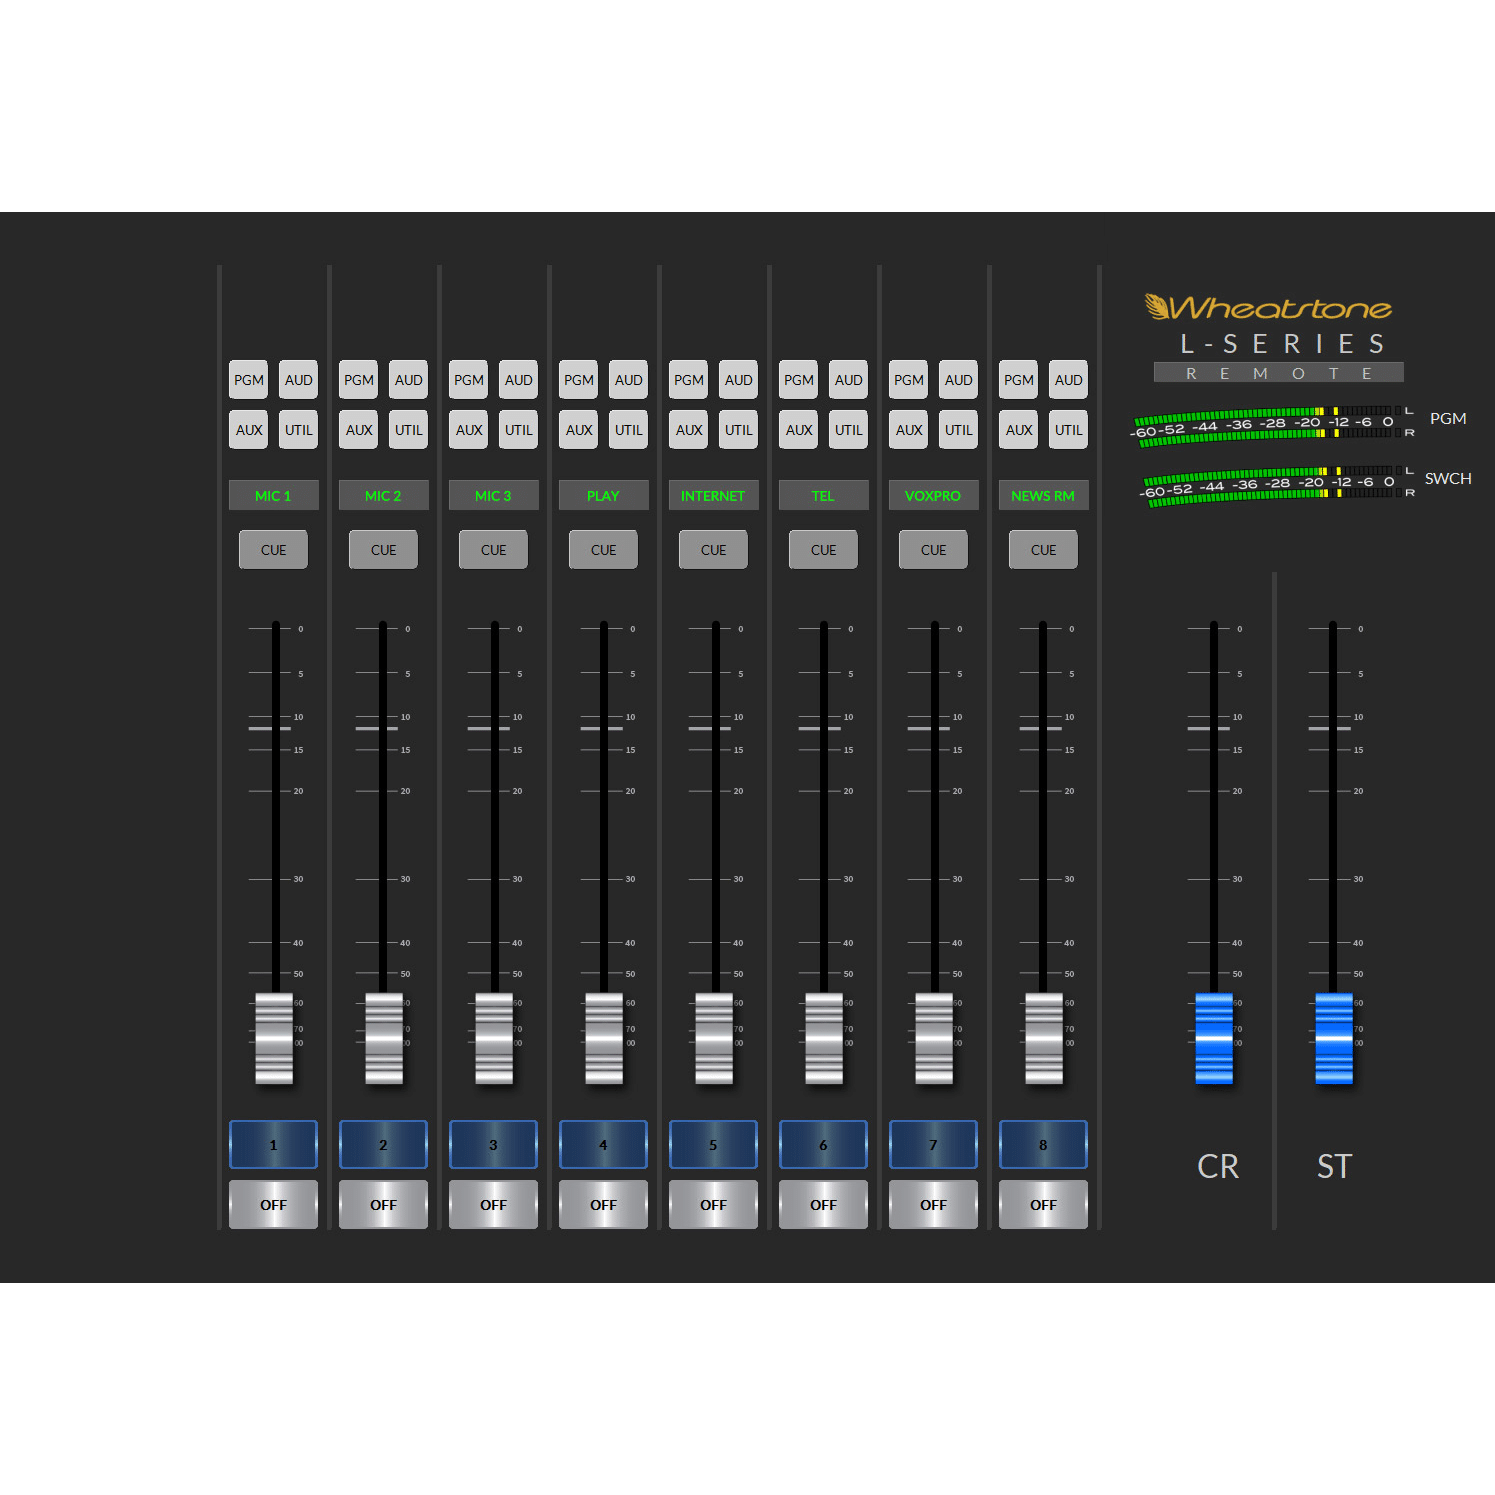The height and width of the screenshot is (1495, 1495).
Task: Open the NEWS RM source label
Action: point(1043,495)
